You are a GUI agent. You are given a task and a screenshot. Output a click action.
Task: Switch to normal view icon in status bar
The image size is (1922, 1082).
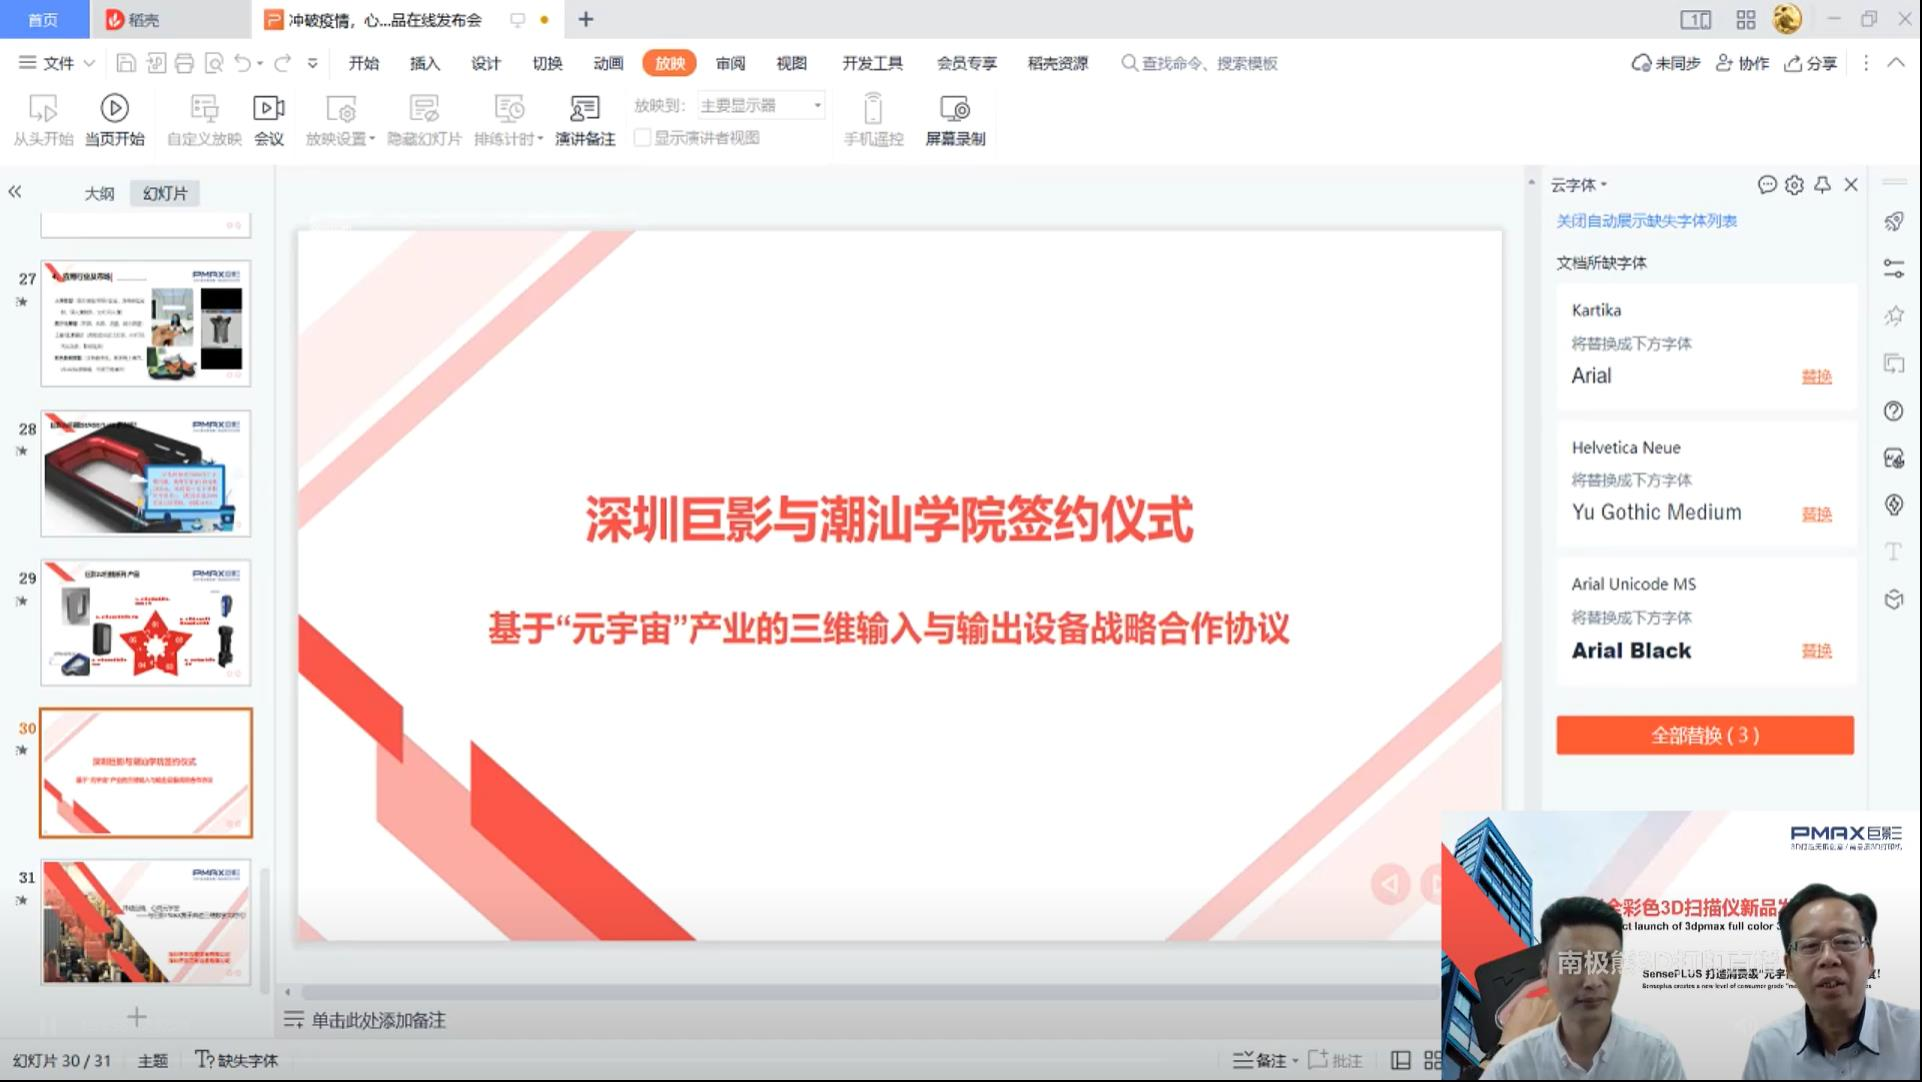(x=1401, y=1060)
